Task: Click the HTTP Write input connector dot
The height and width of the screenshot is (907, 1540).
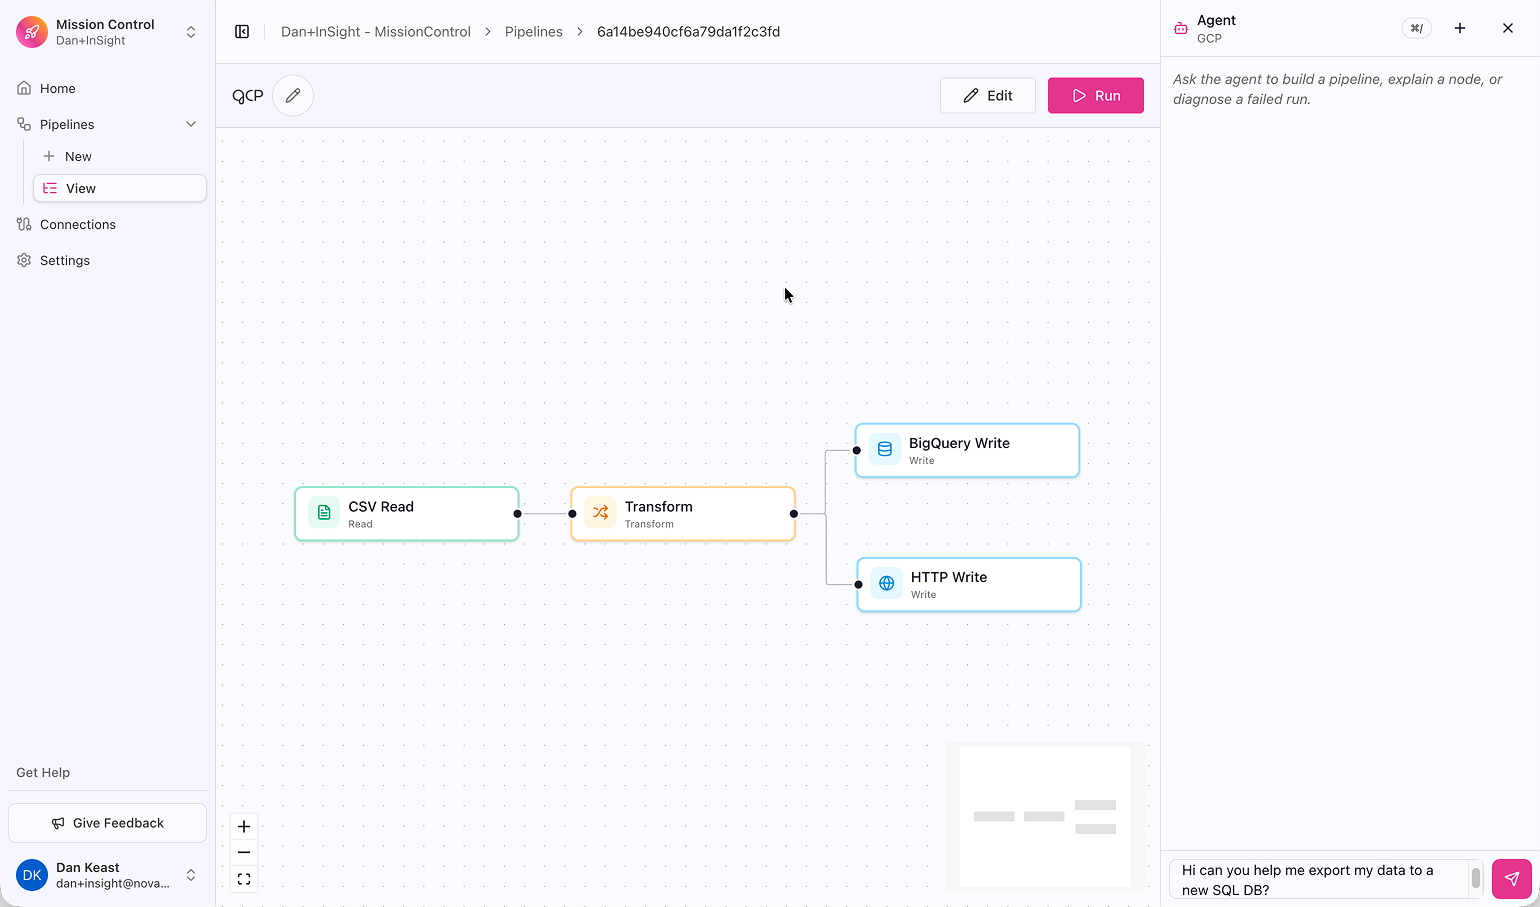Action: pos(859,584)
